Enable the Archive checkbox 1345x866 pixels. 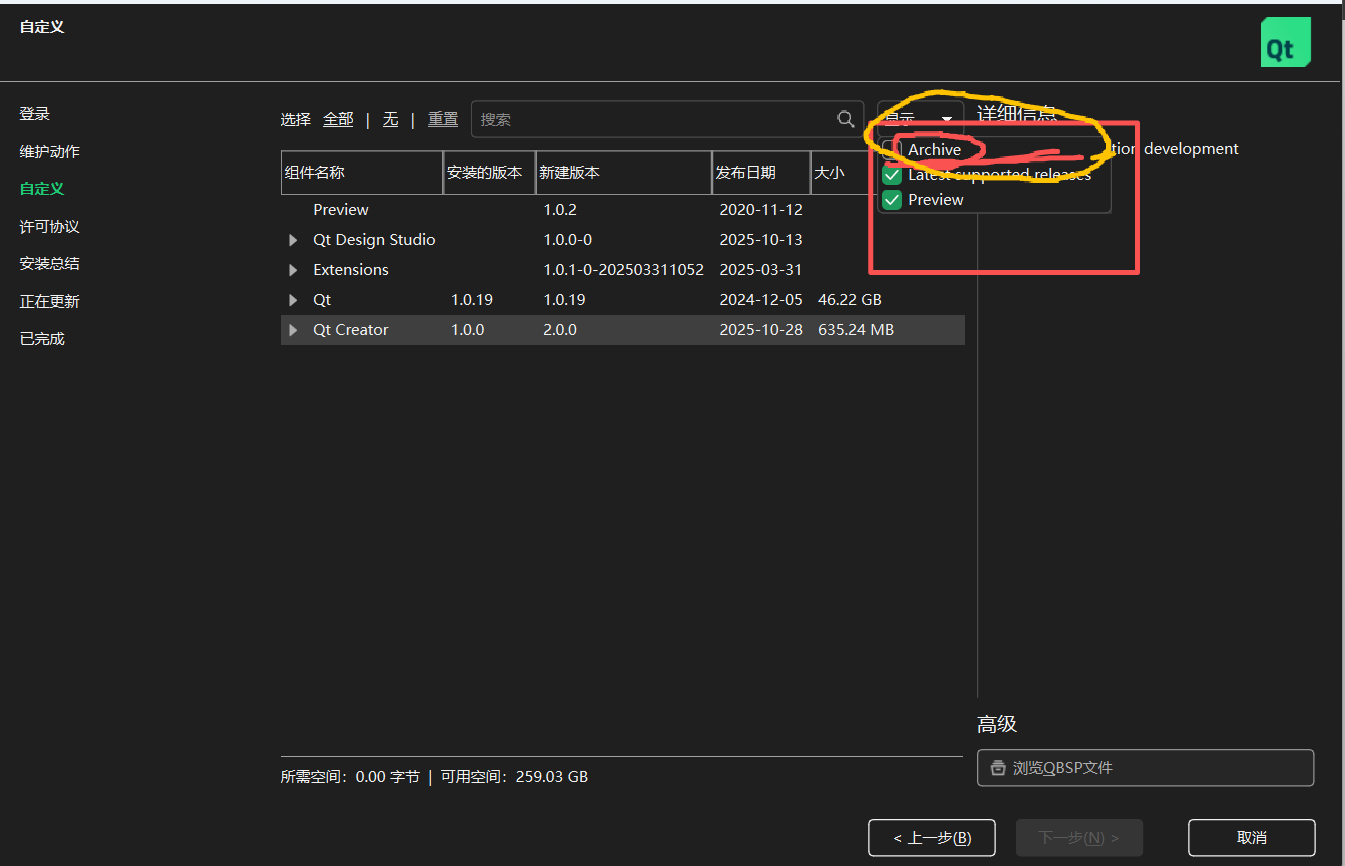pos(892,149)
